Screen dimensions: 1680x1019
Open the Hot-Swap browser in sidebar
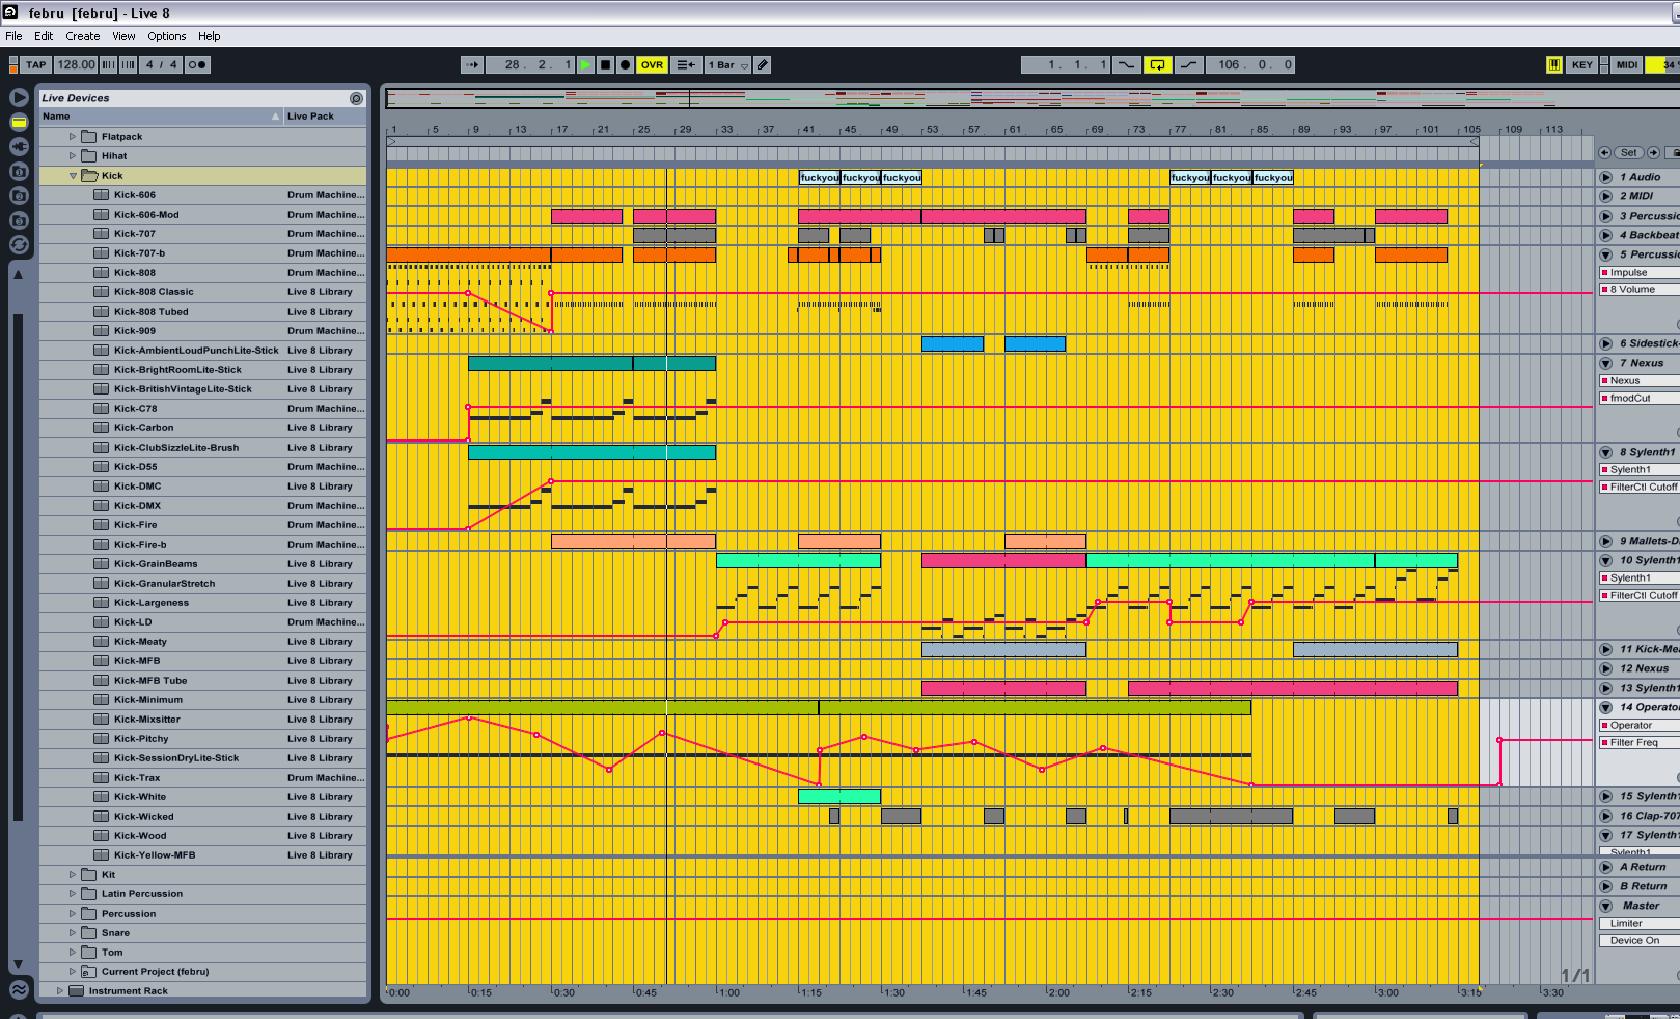[18, 245]
